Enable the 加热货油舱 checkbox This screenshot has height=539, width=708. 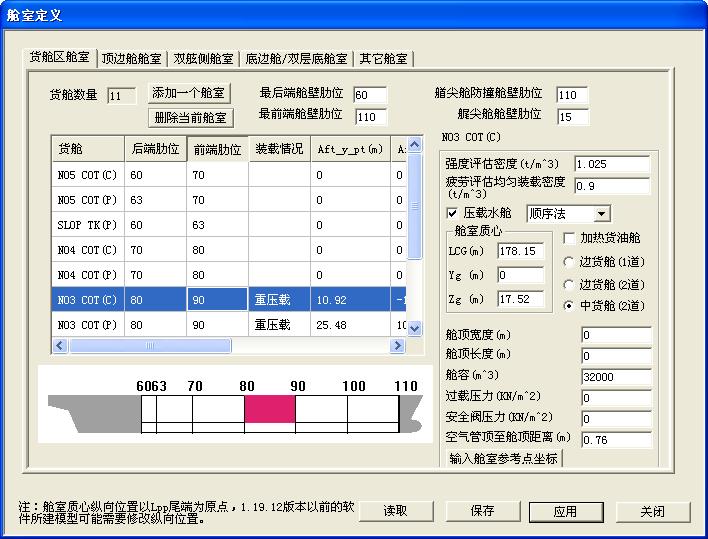[x=570, y=239]
